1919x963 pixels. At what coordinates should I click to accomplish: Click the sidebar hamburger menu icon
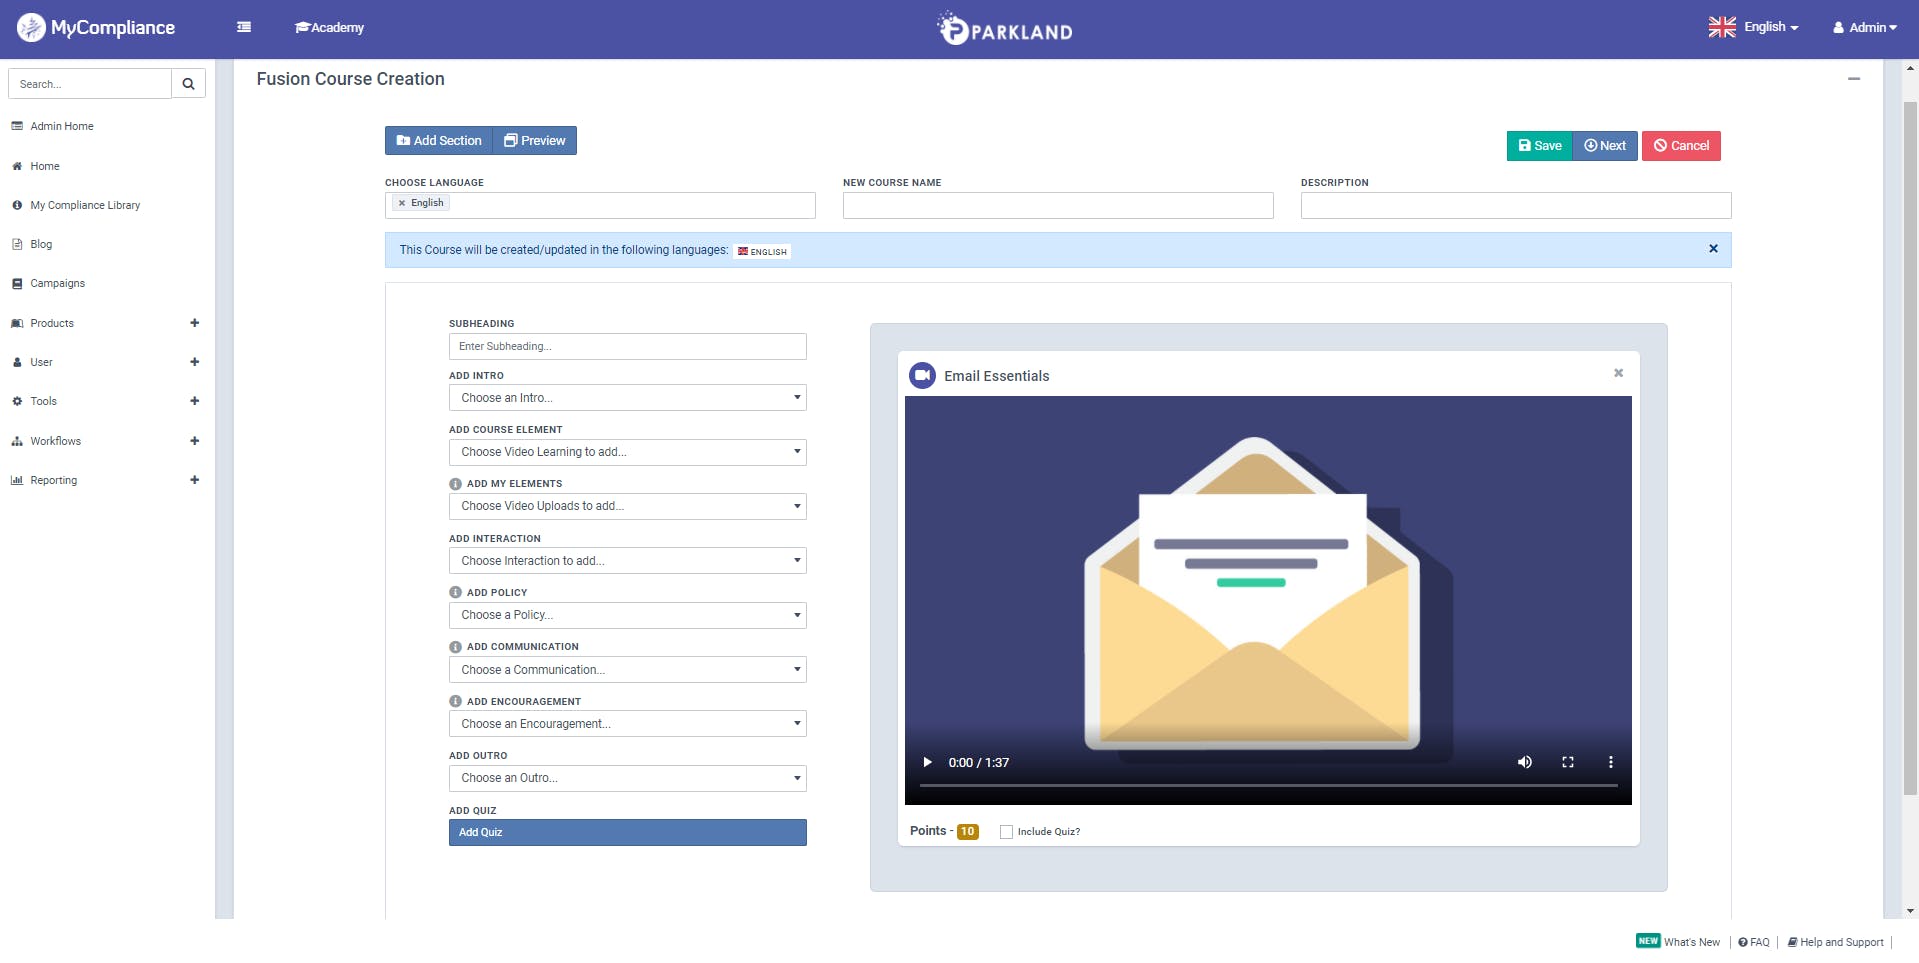pos(243,27)
